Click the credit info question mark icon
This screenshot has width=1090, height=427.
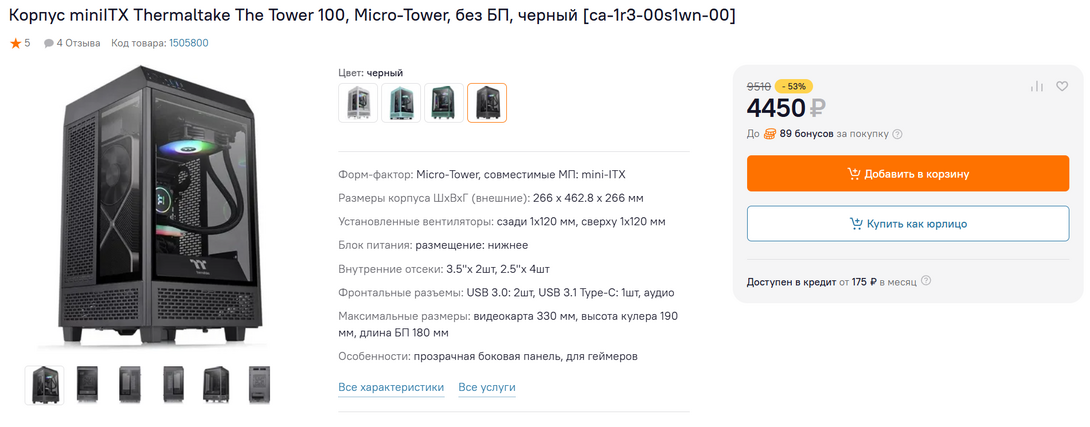pos(926,282)
